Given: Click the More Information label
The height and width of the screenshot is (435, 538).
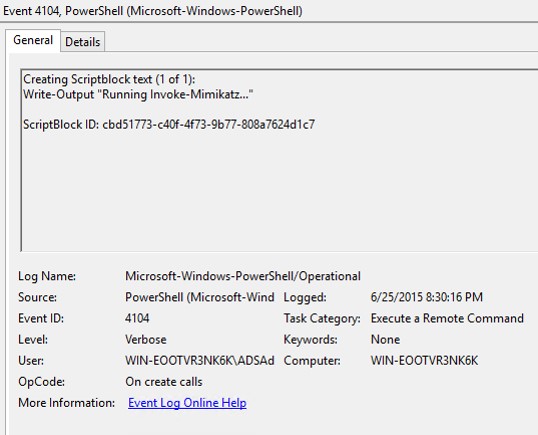Looking at the screenshot, I should [x=67, y=403].
